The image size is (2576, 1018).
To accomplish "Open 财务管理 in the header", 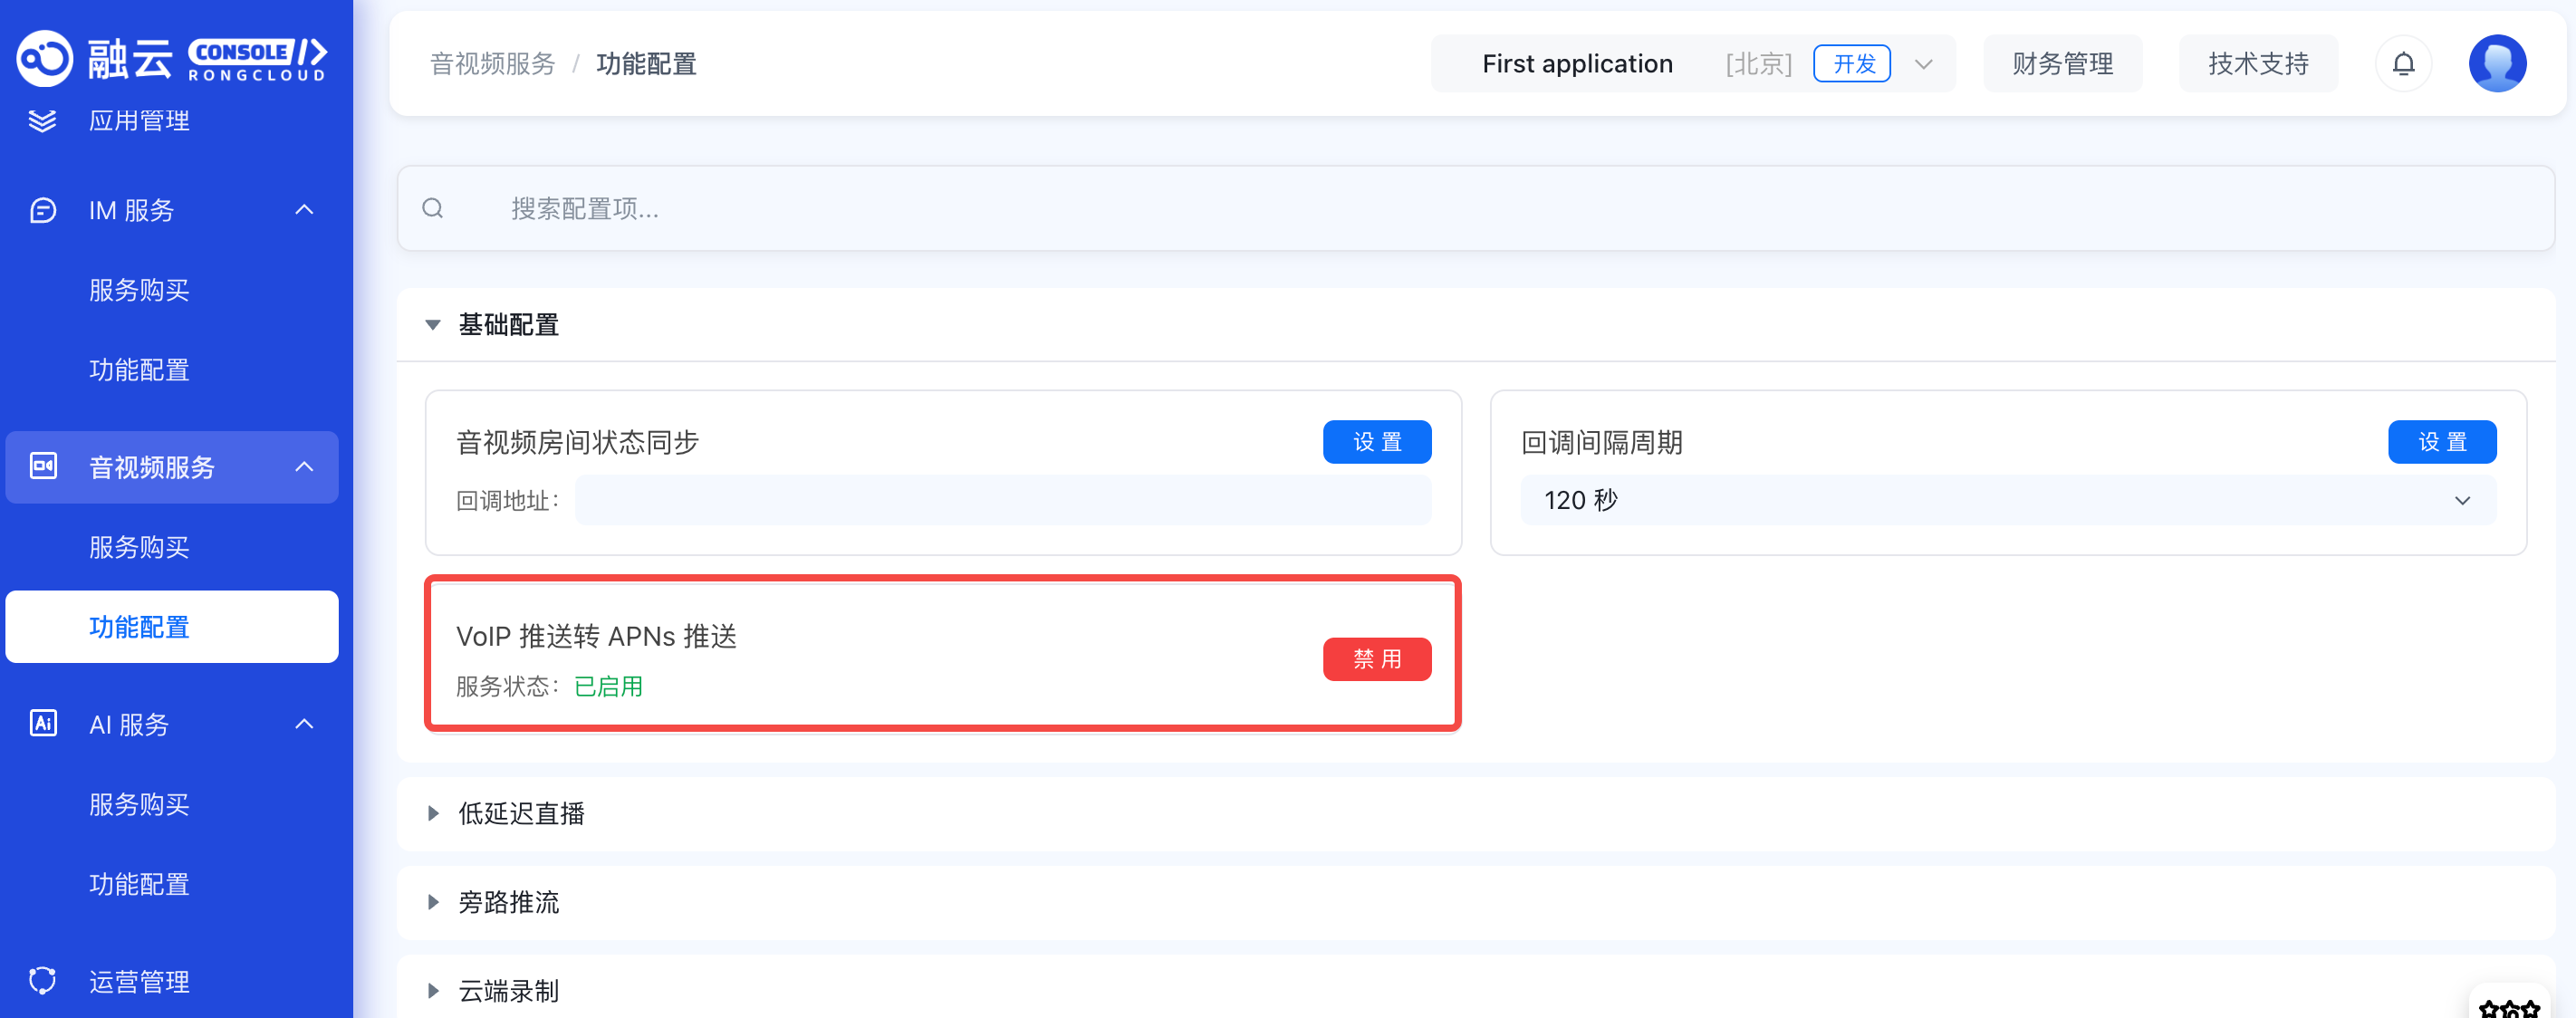I will pos(2062,64).
